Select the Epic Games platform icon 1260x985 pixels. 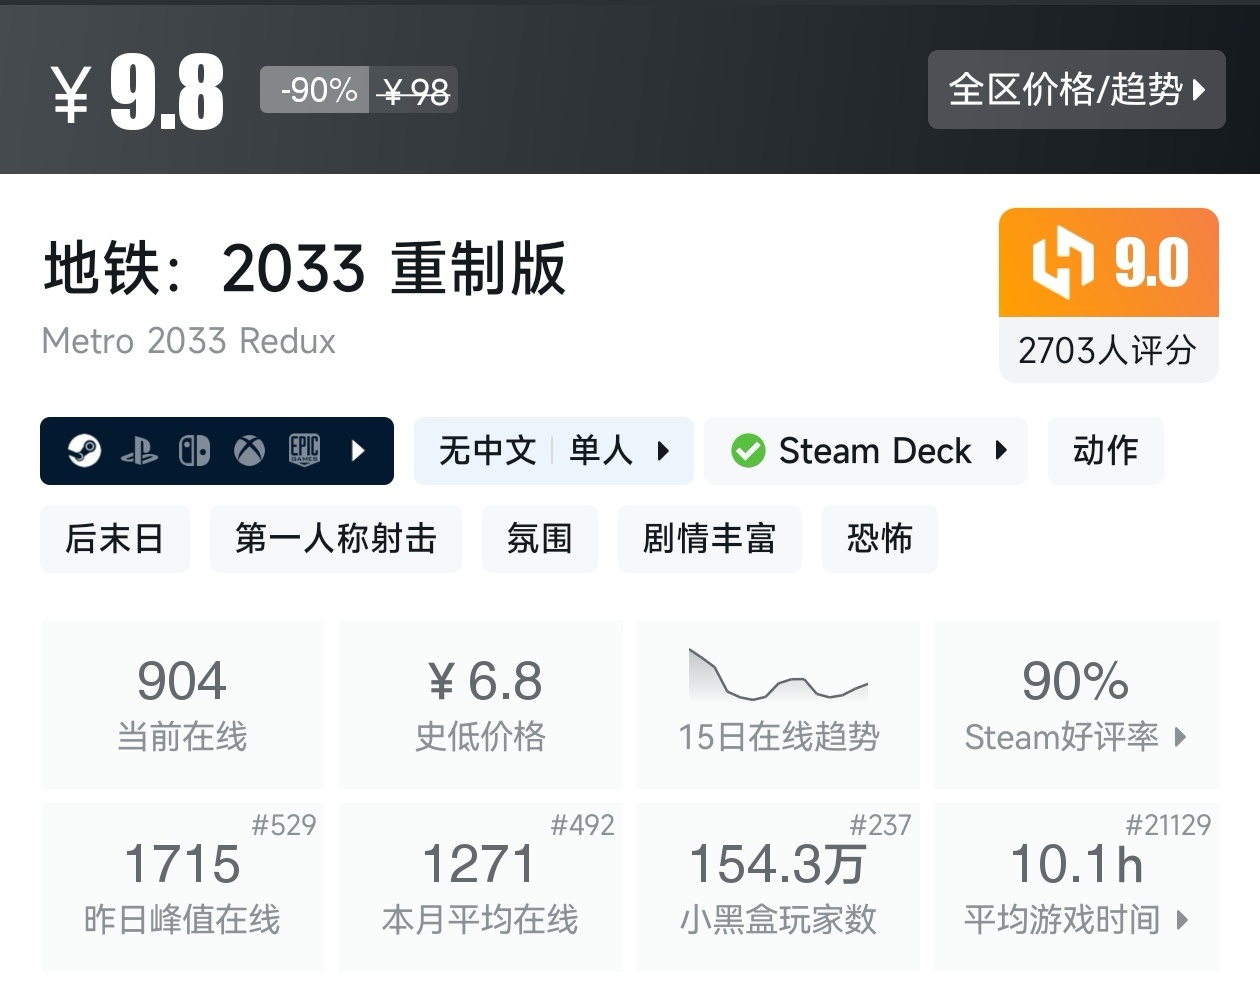point(304,451)
